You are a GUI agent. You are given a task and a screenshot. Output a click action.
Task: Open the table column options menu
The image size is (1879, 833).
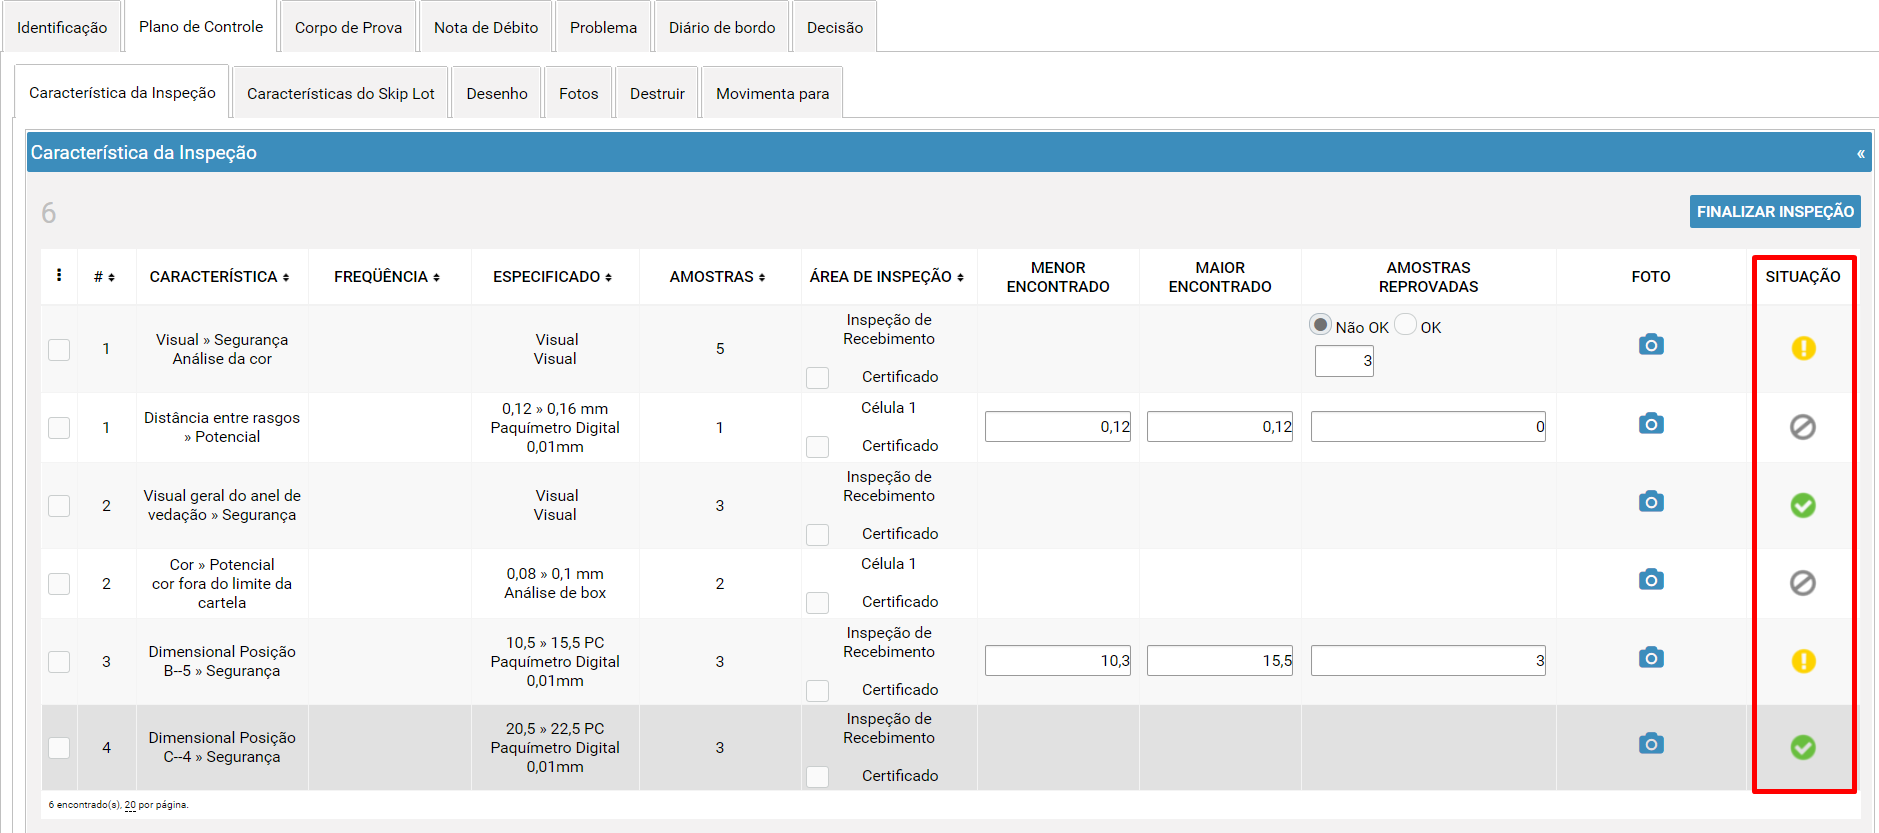click(59, 275)
